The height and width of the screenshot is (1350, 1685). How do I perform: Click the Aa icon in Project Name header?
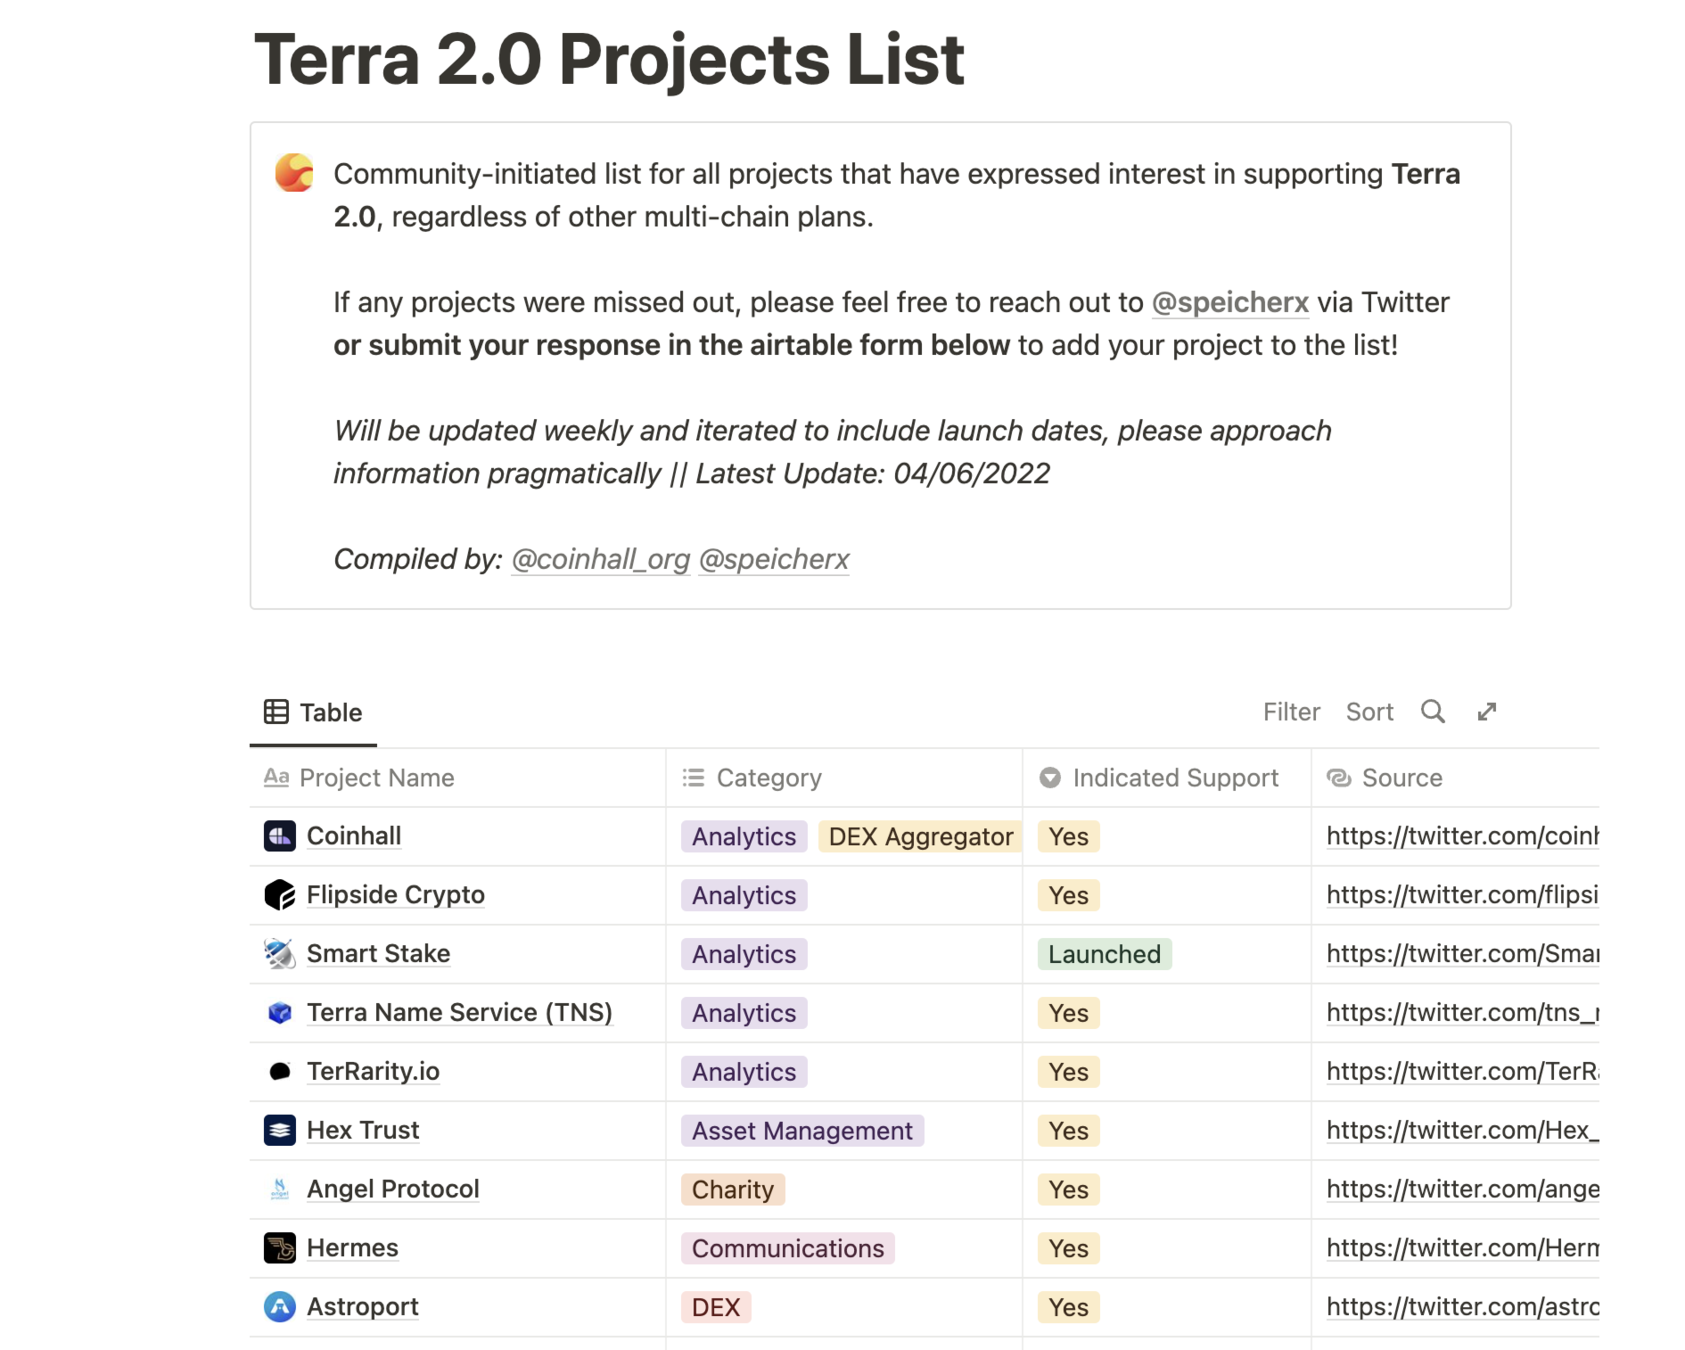276,777
